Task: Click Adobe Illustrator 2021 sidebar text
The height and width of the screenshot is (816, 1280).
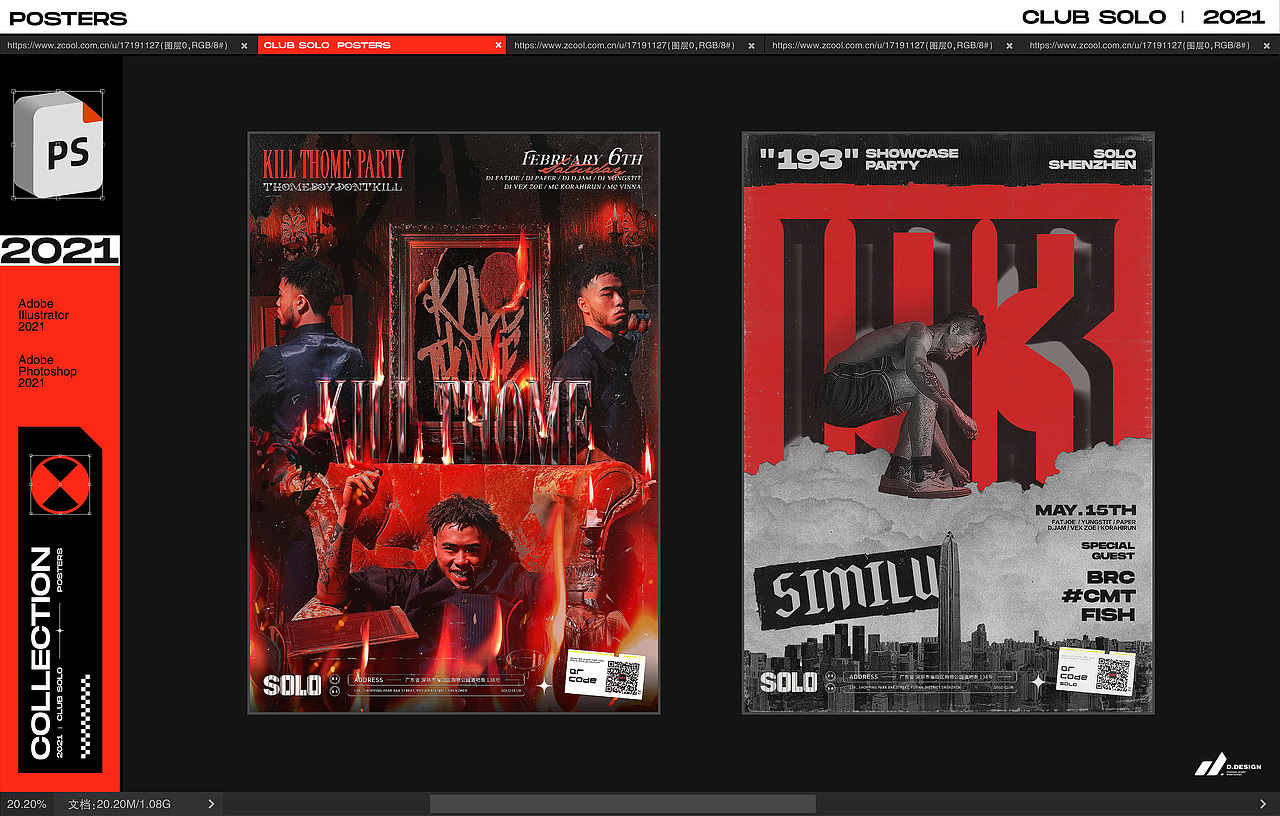Action: point(44,315)
